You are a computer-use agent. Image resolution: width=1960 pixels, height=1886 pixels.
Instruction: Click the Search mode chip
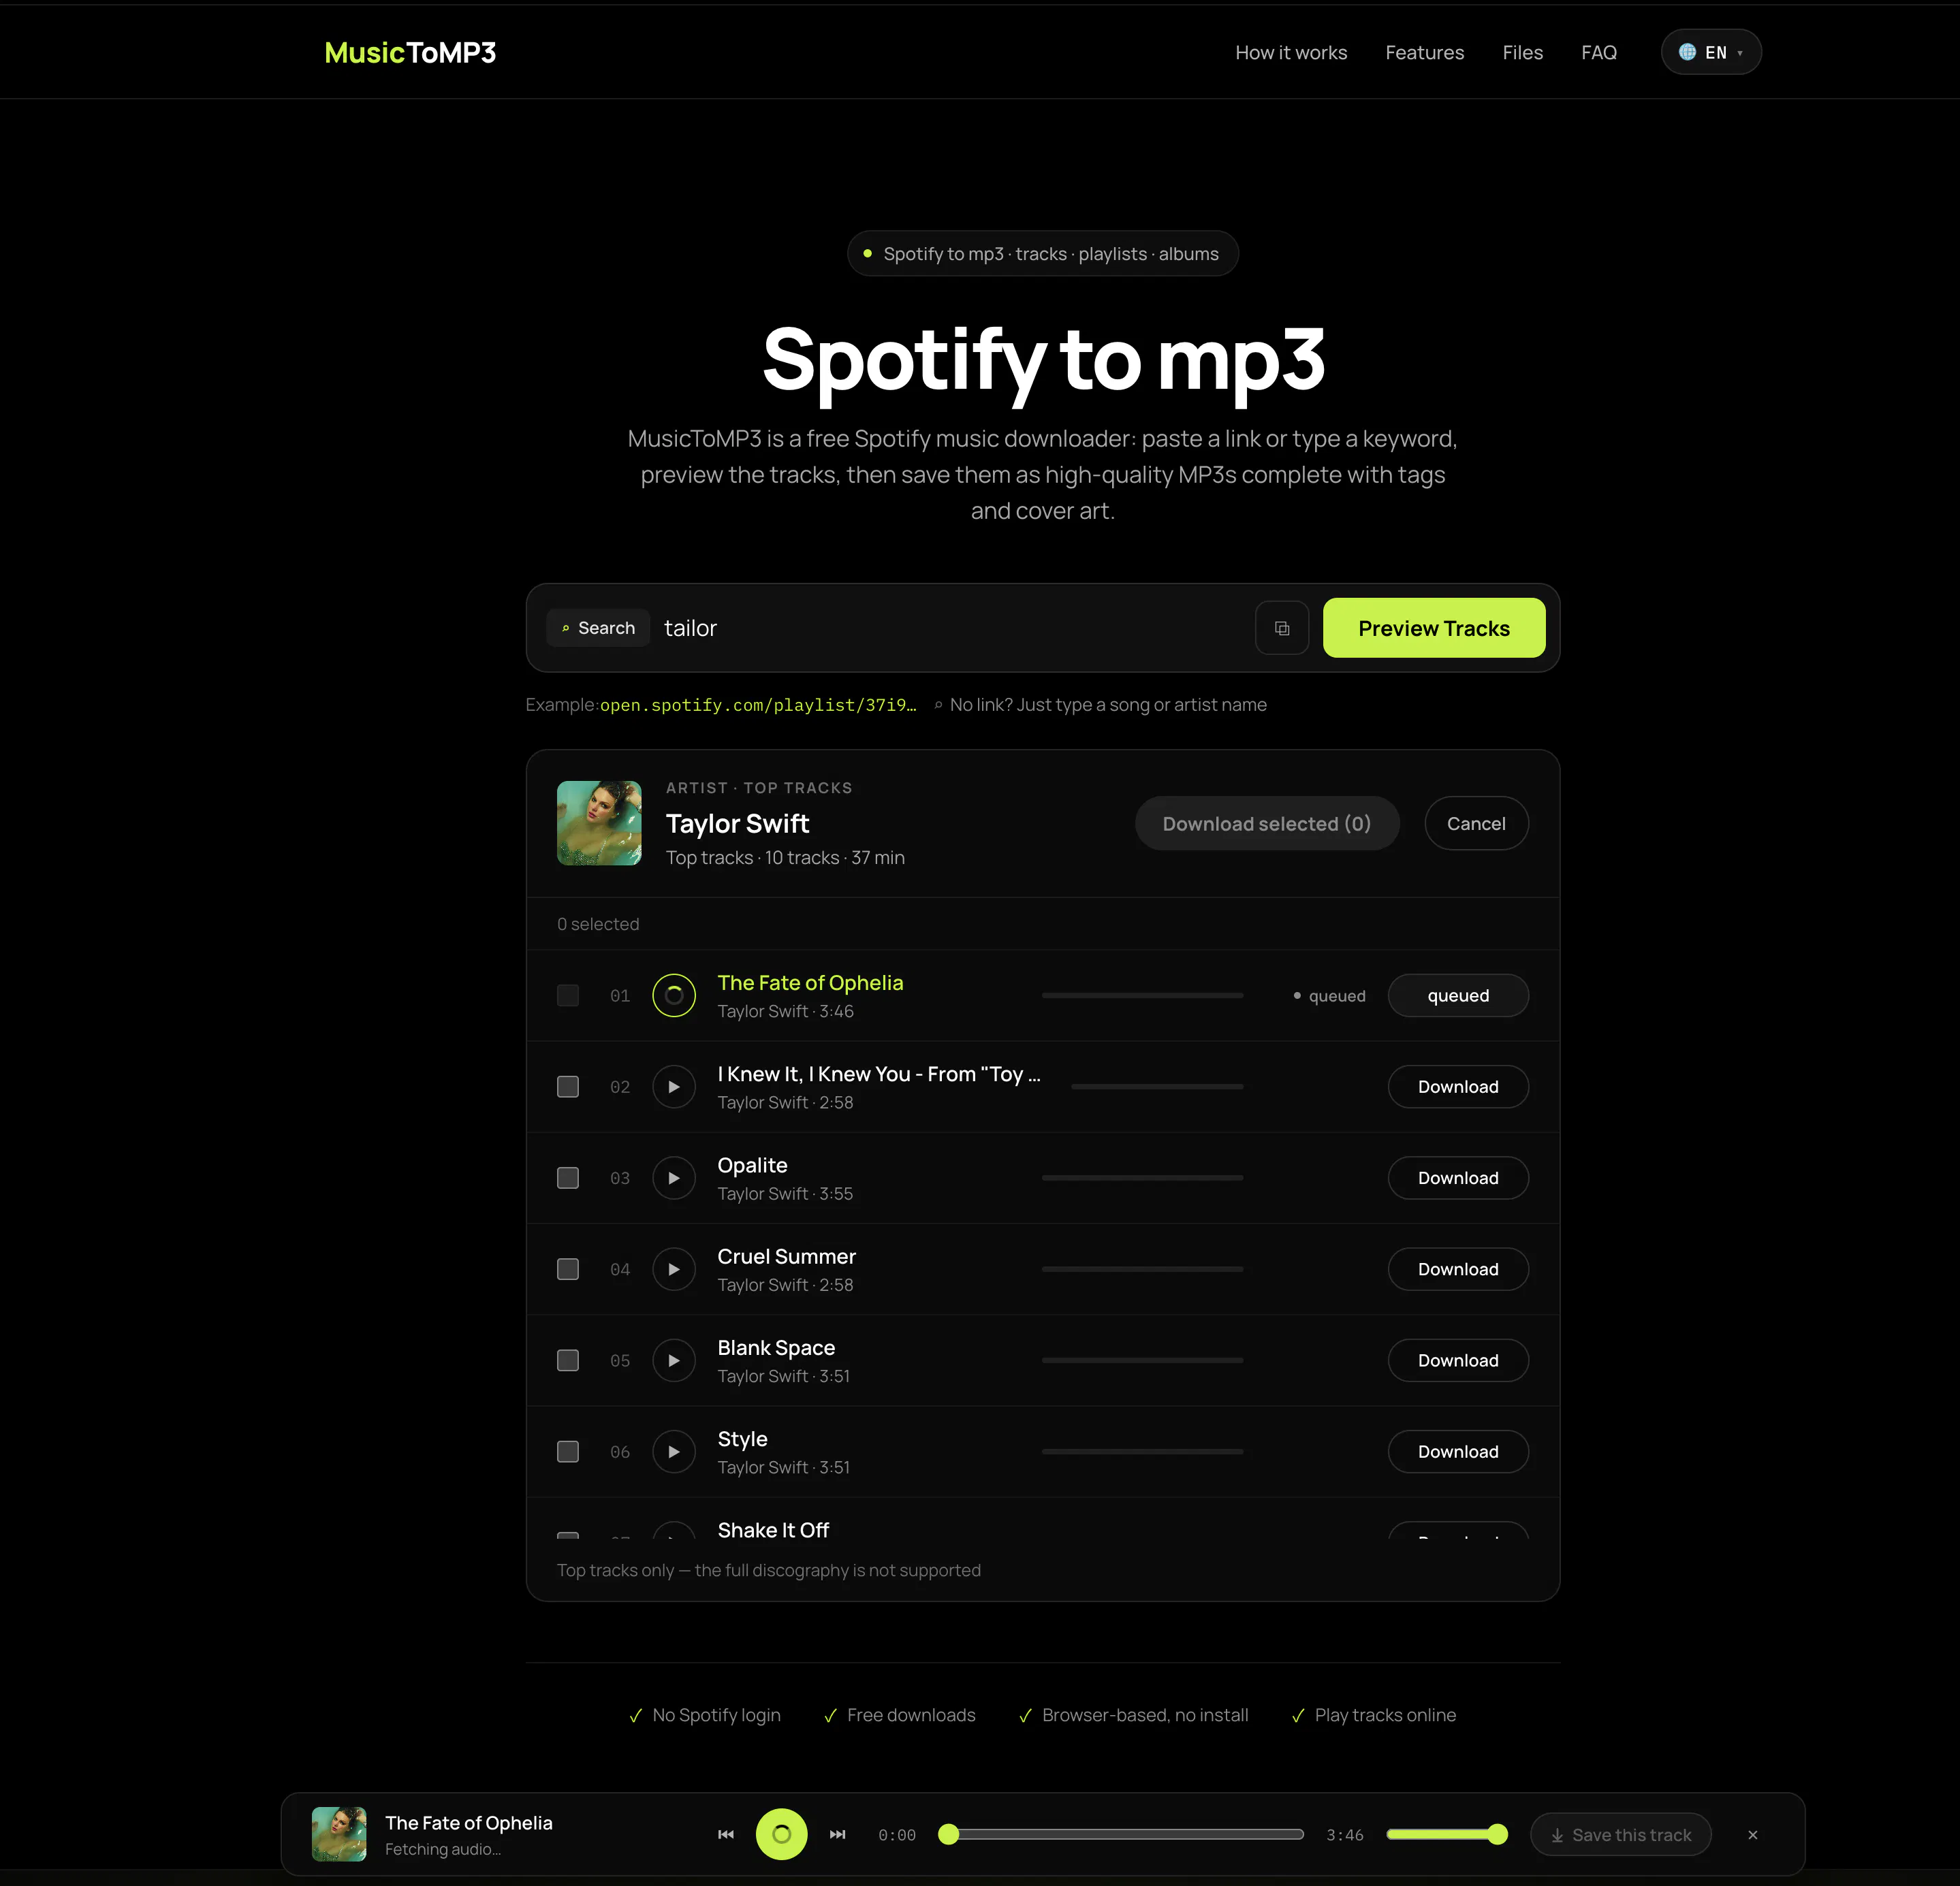(x=598, y=628)
